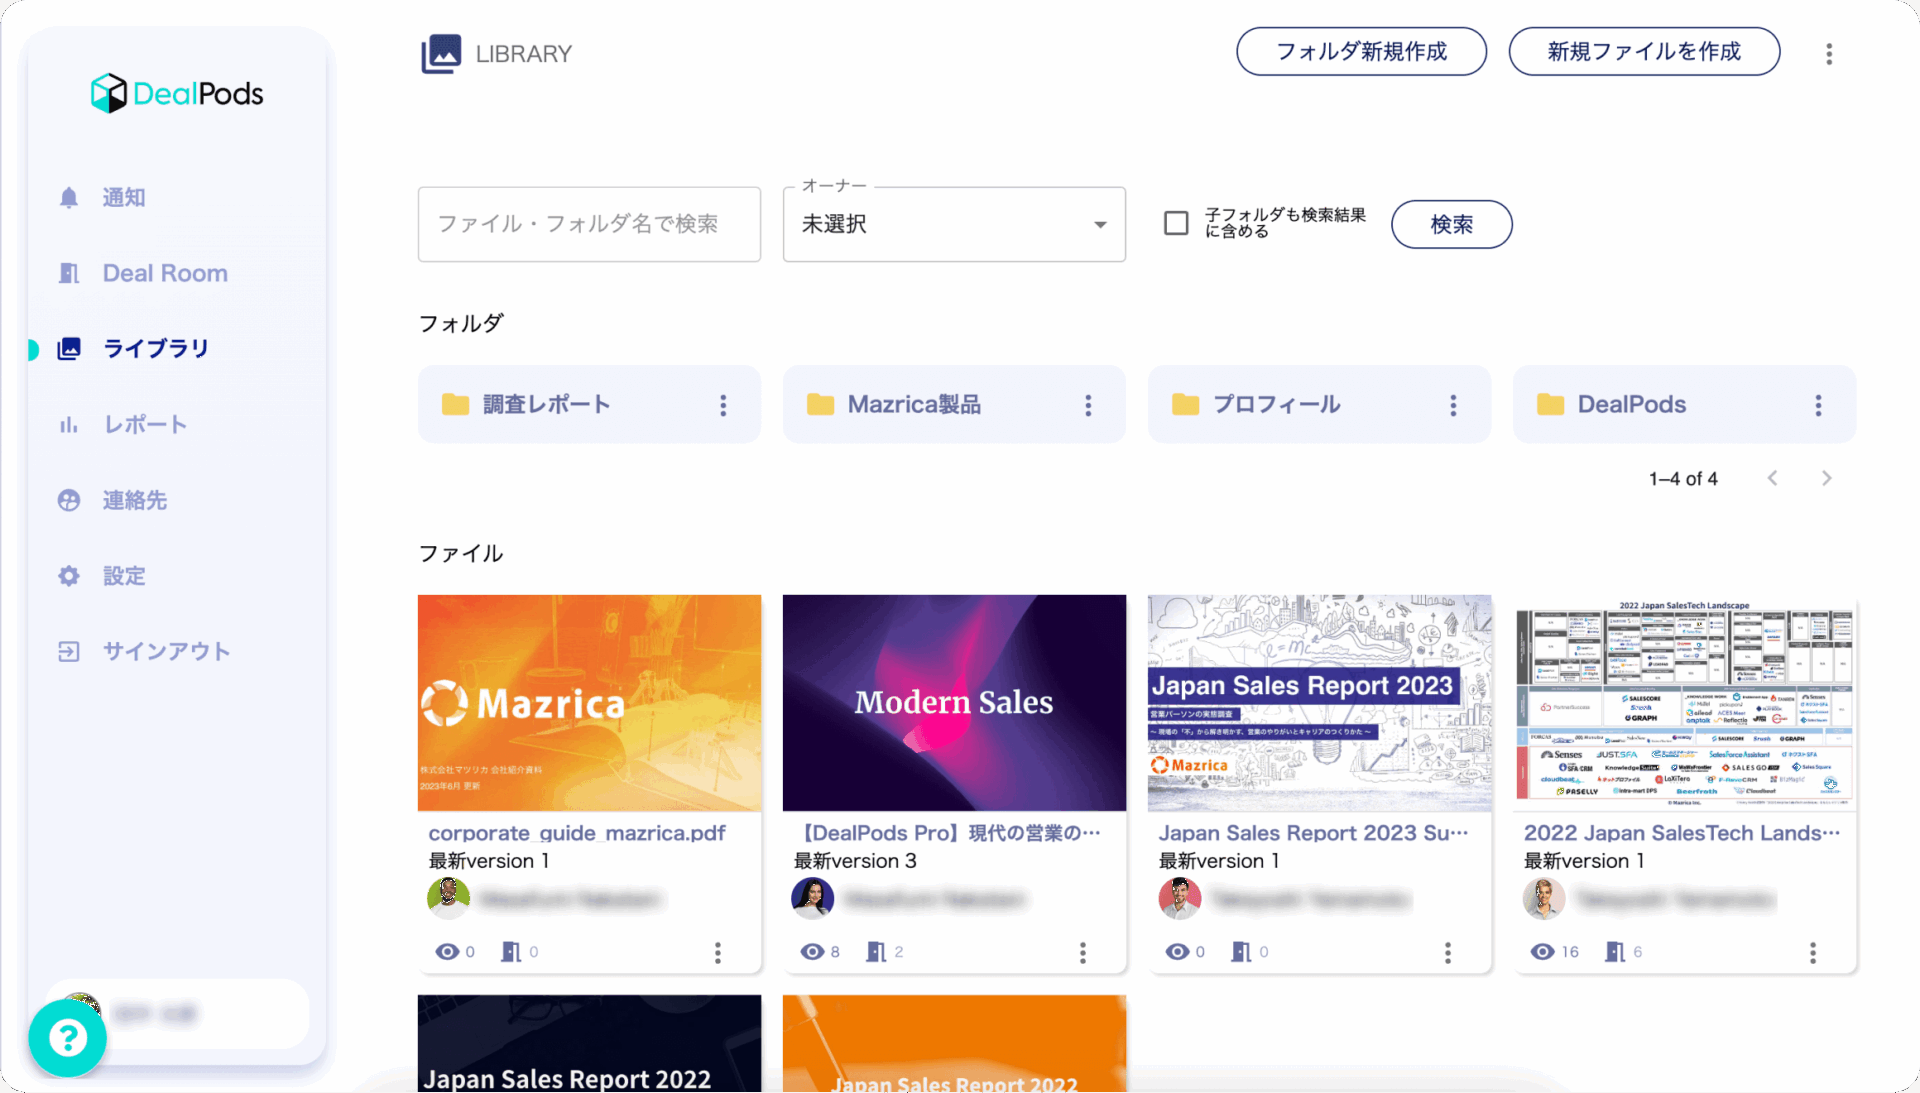Open the DealPods folder
Image resolution: width=1920 pixels, height=1093 pixels.
tap(1684, 404)
